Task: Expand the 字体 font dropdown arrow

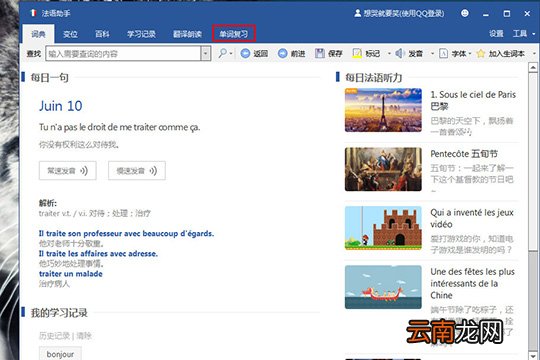Action: 469,54
